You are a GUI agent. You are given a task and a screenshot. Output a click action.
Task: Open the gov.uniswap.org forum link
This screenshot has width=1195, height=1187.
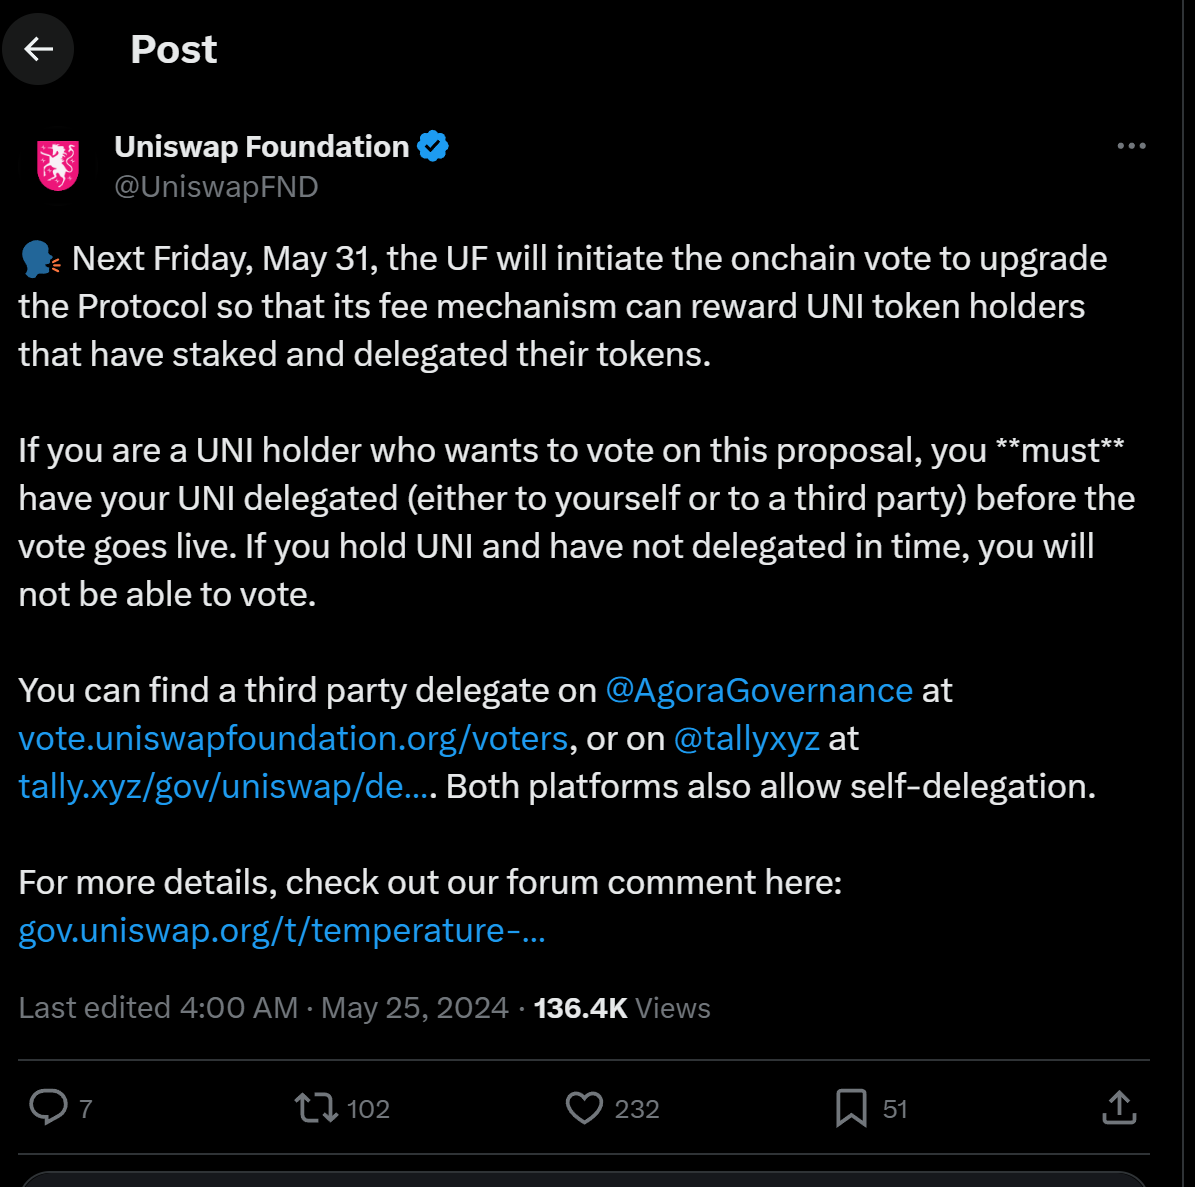pyautogui.click(x=282, y=930)
